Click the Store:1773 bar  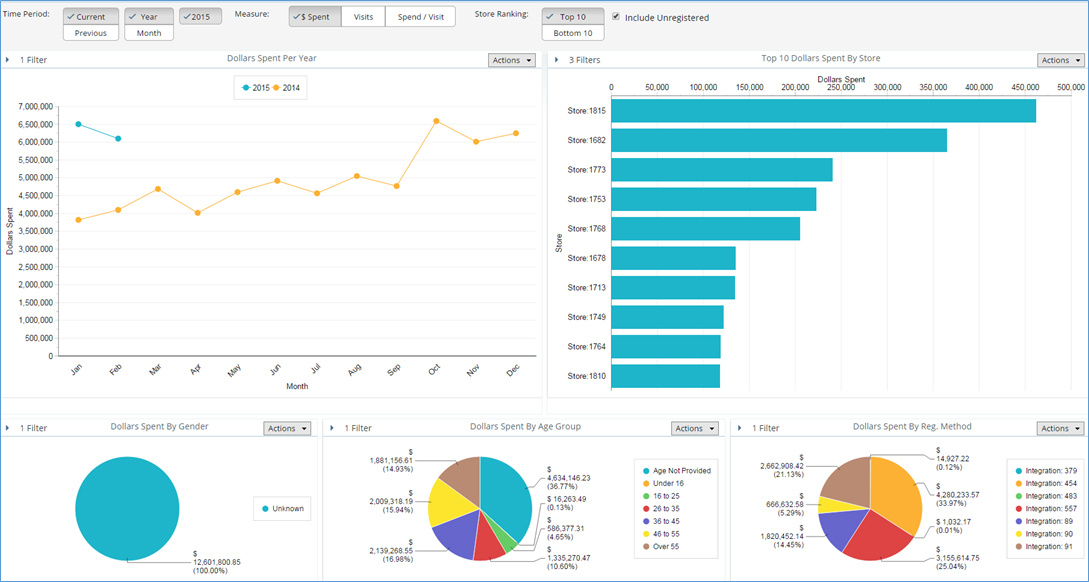722,169
